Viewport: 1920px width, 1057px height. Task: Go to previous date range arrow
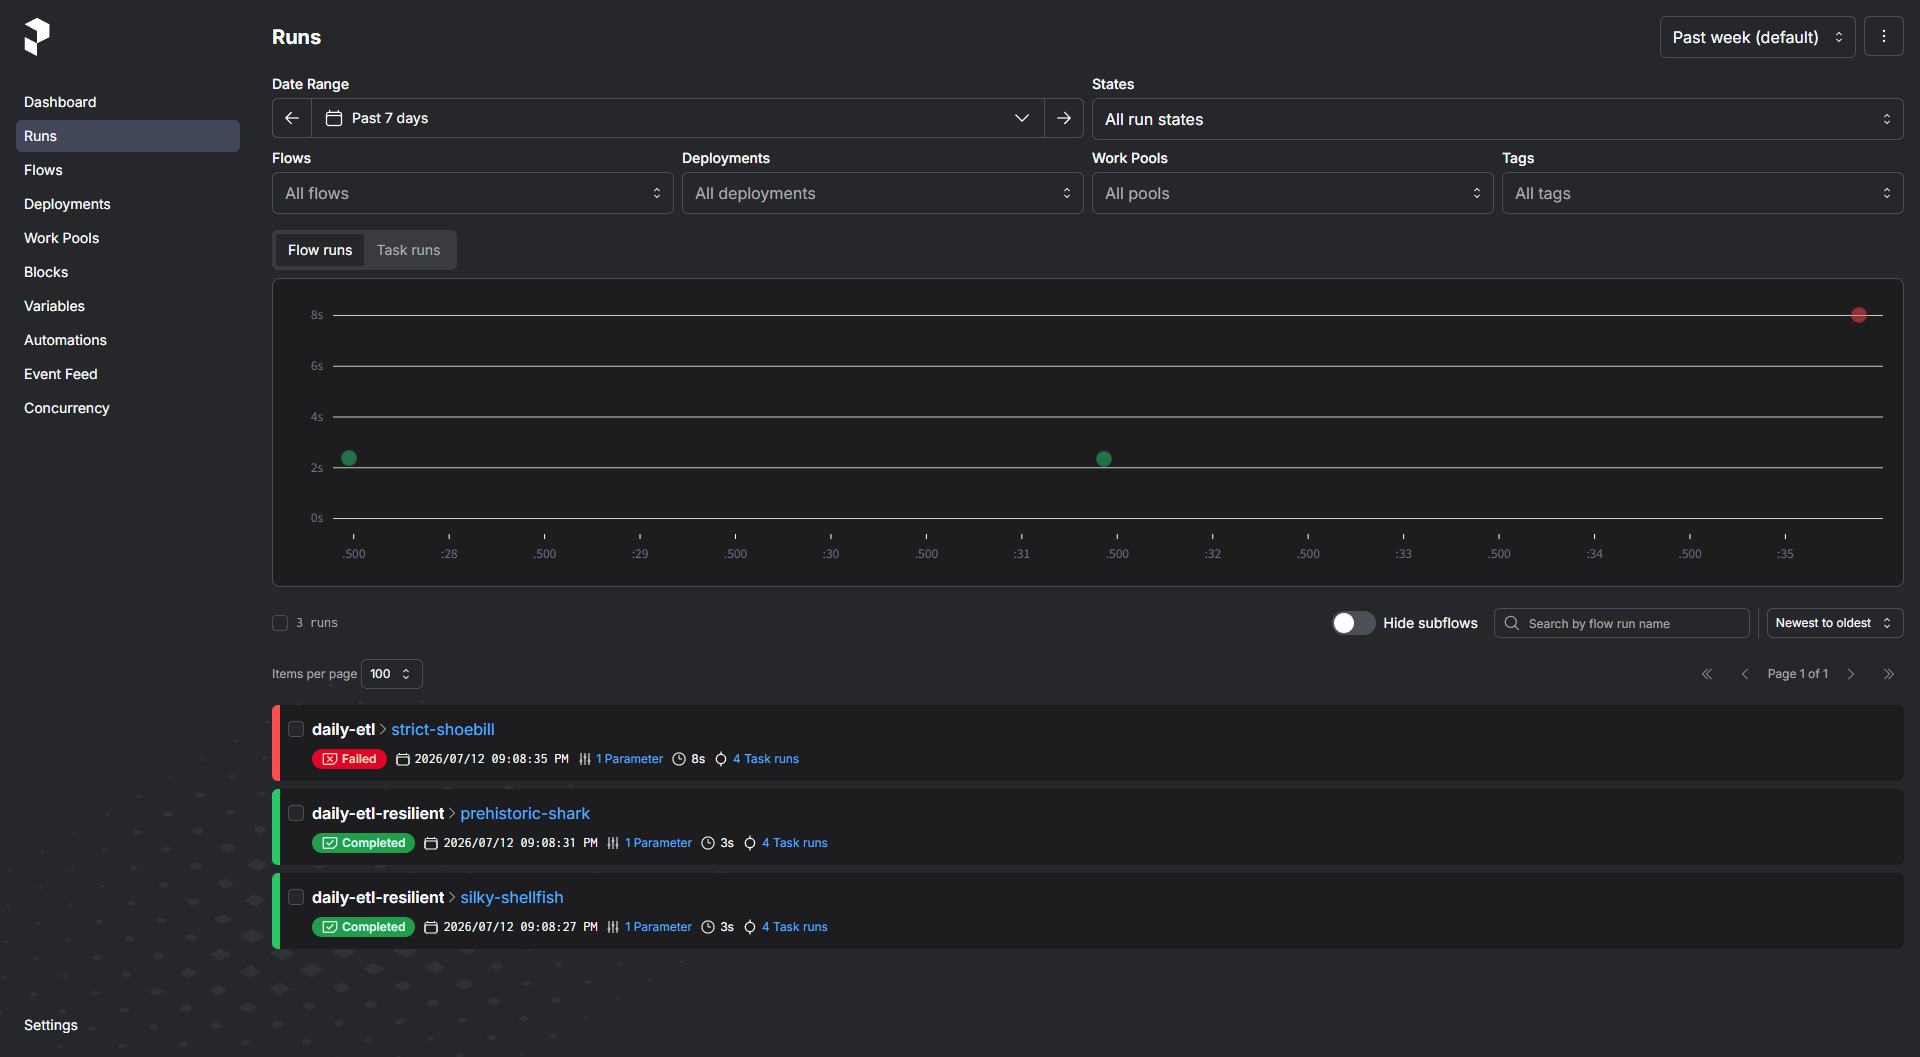click(x=292, y=118)
